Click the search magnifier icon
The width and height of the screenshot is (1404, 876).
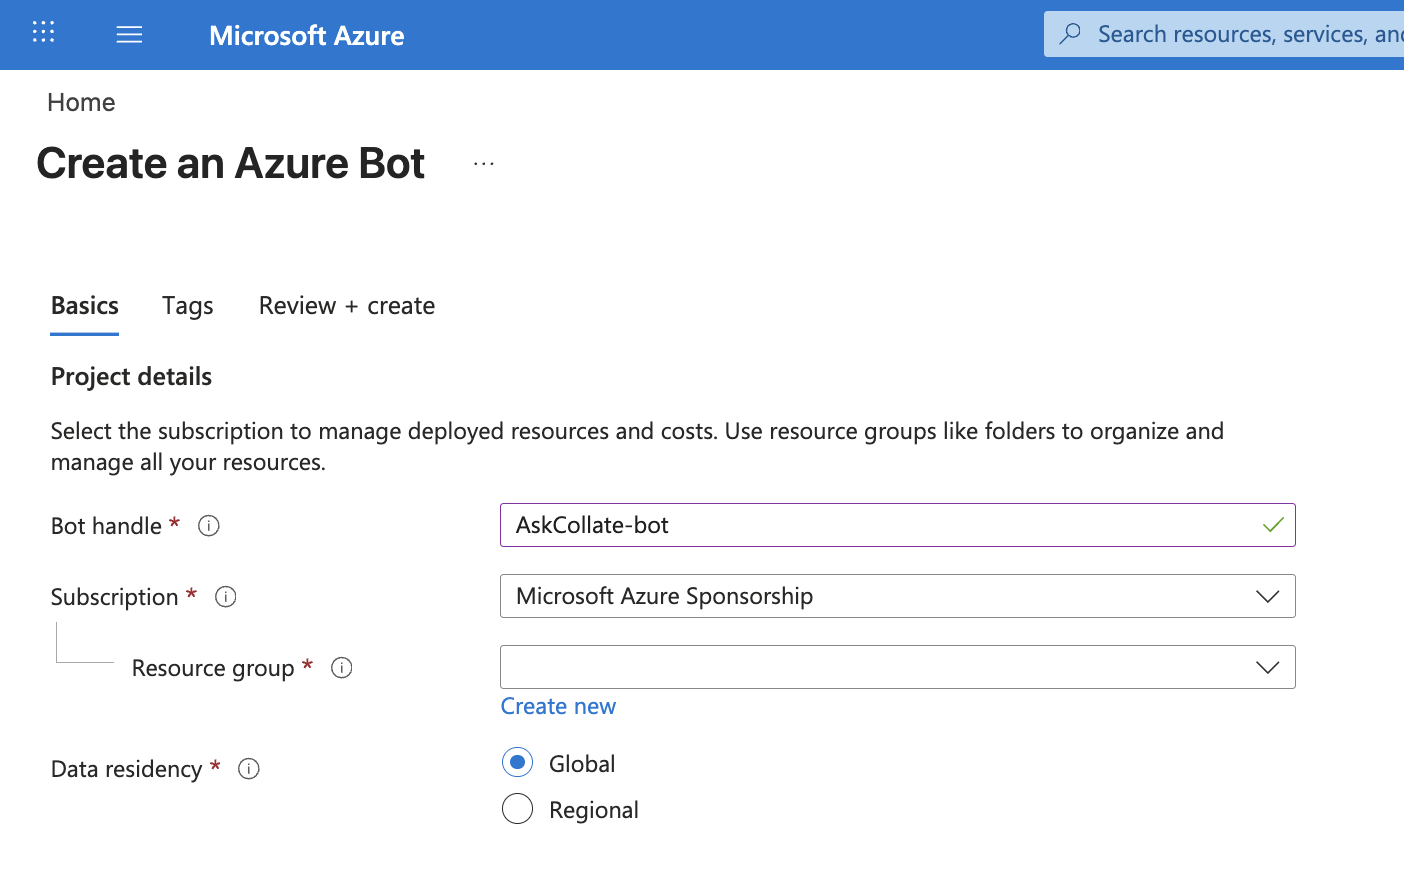pyautogui.click(x=1070, y=34)
